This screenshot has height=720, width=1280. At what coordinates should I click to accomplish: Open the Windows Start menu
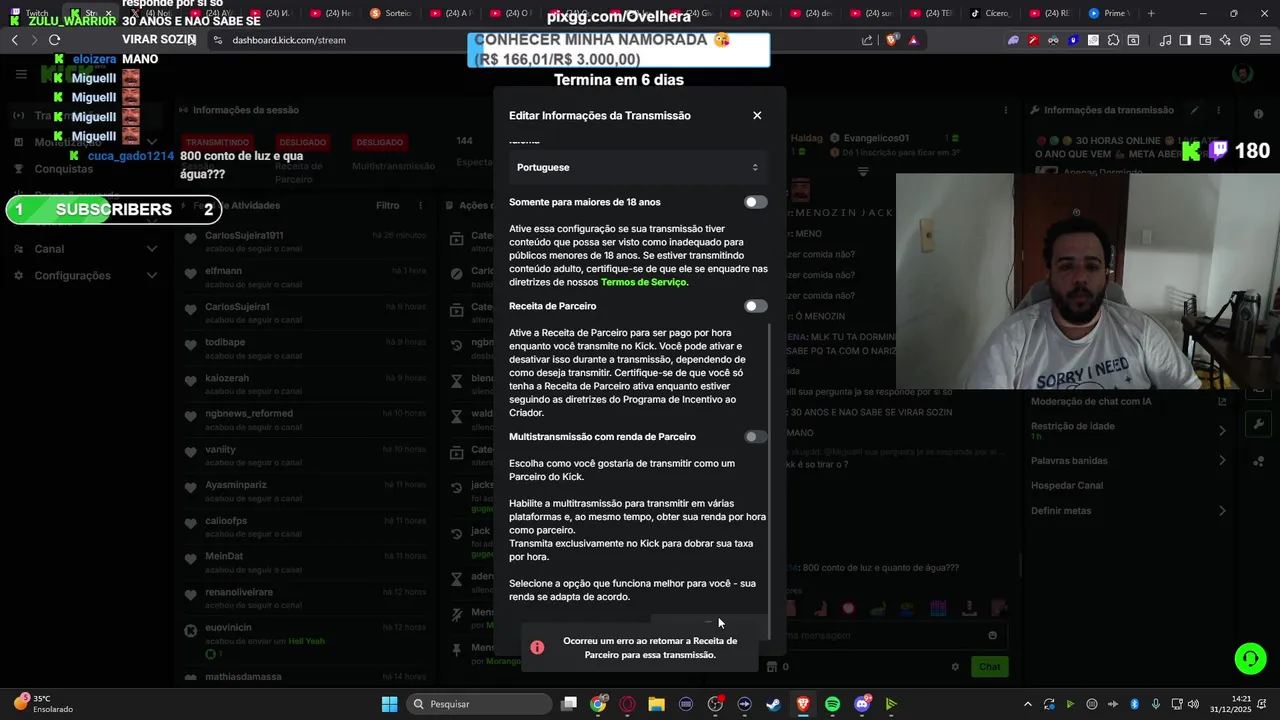tap(389, 704)
